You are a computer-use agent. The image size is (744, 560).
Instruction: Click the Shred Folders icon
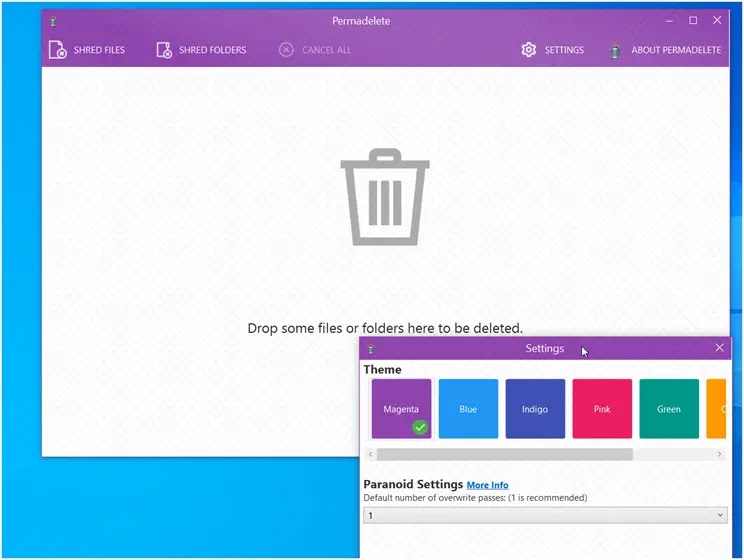[164, 50]
